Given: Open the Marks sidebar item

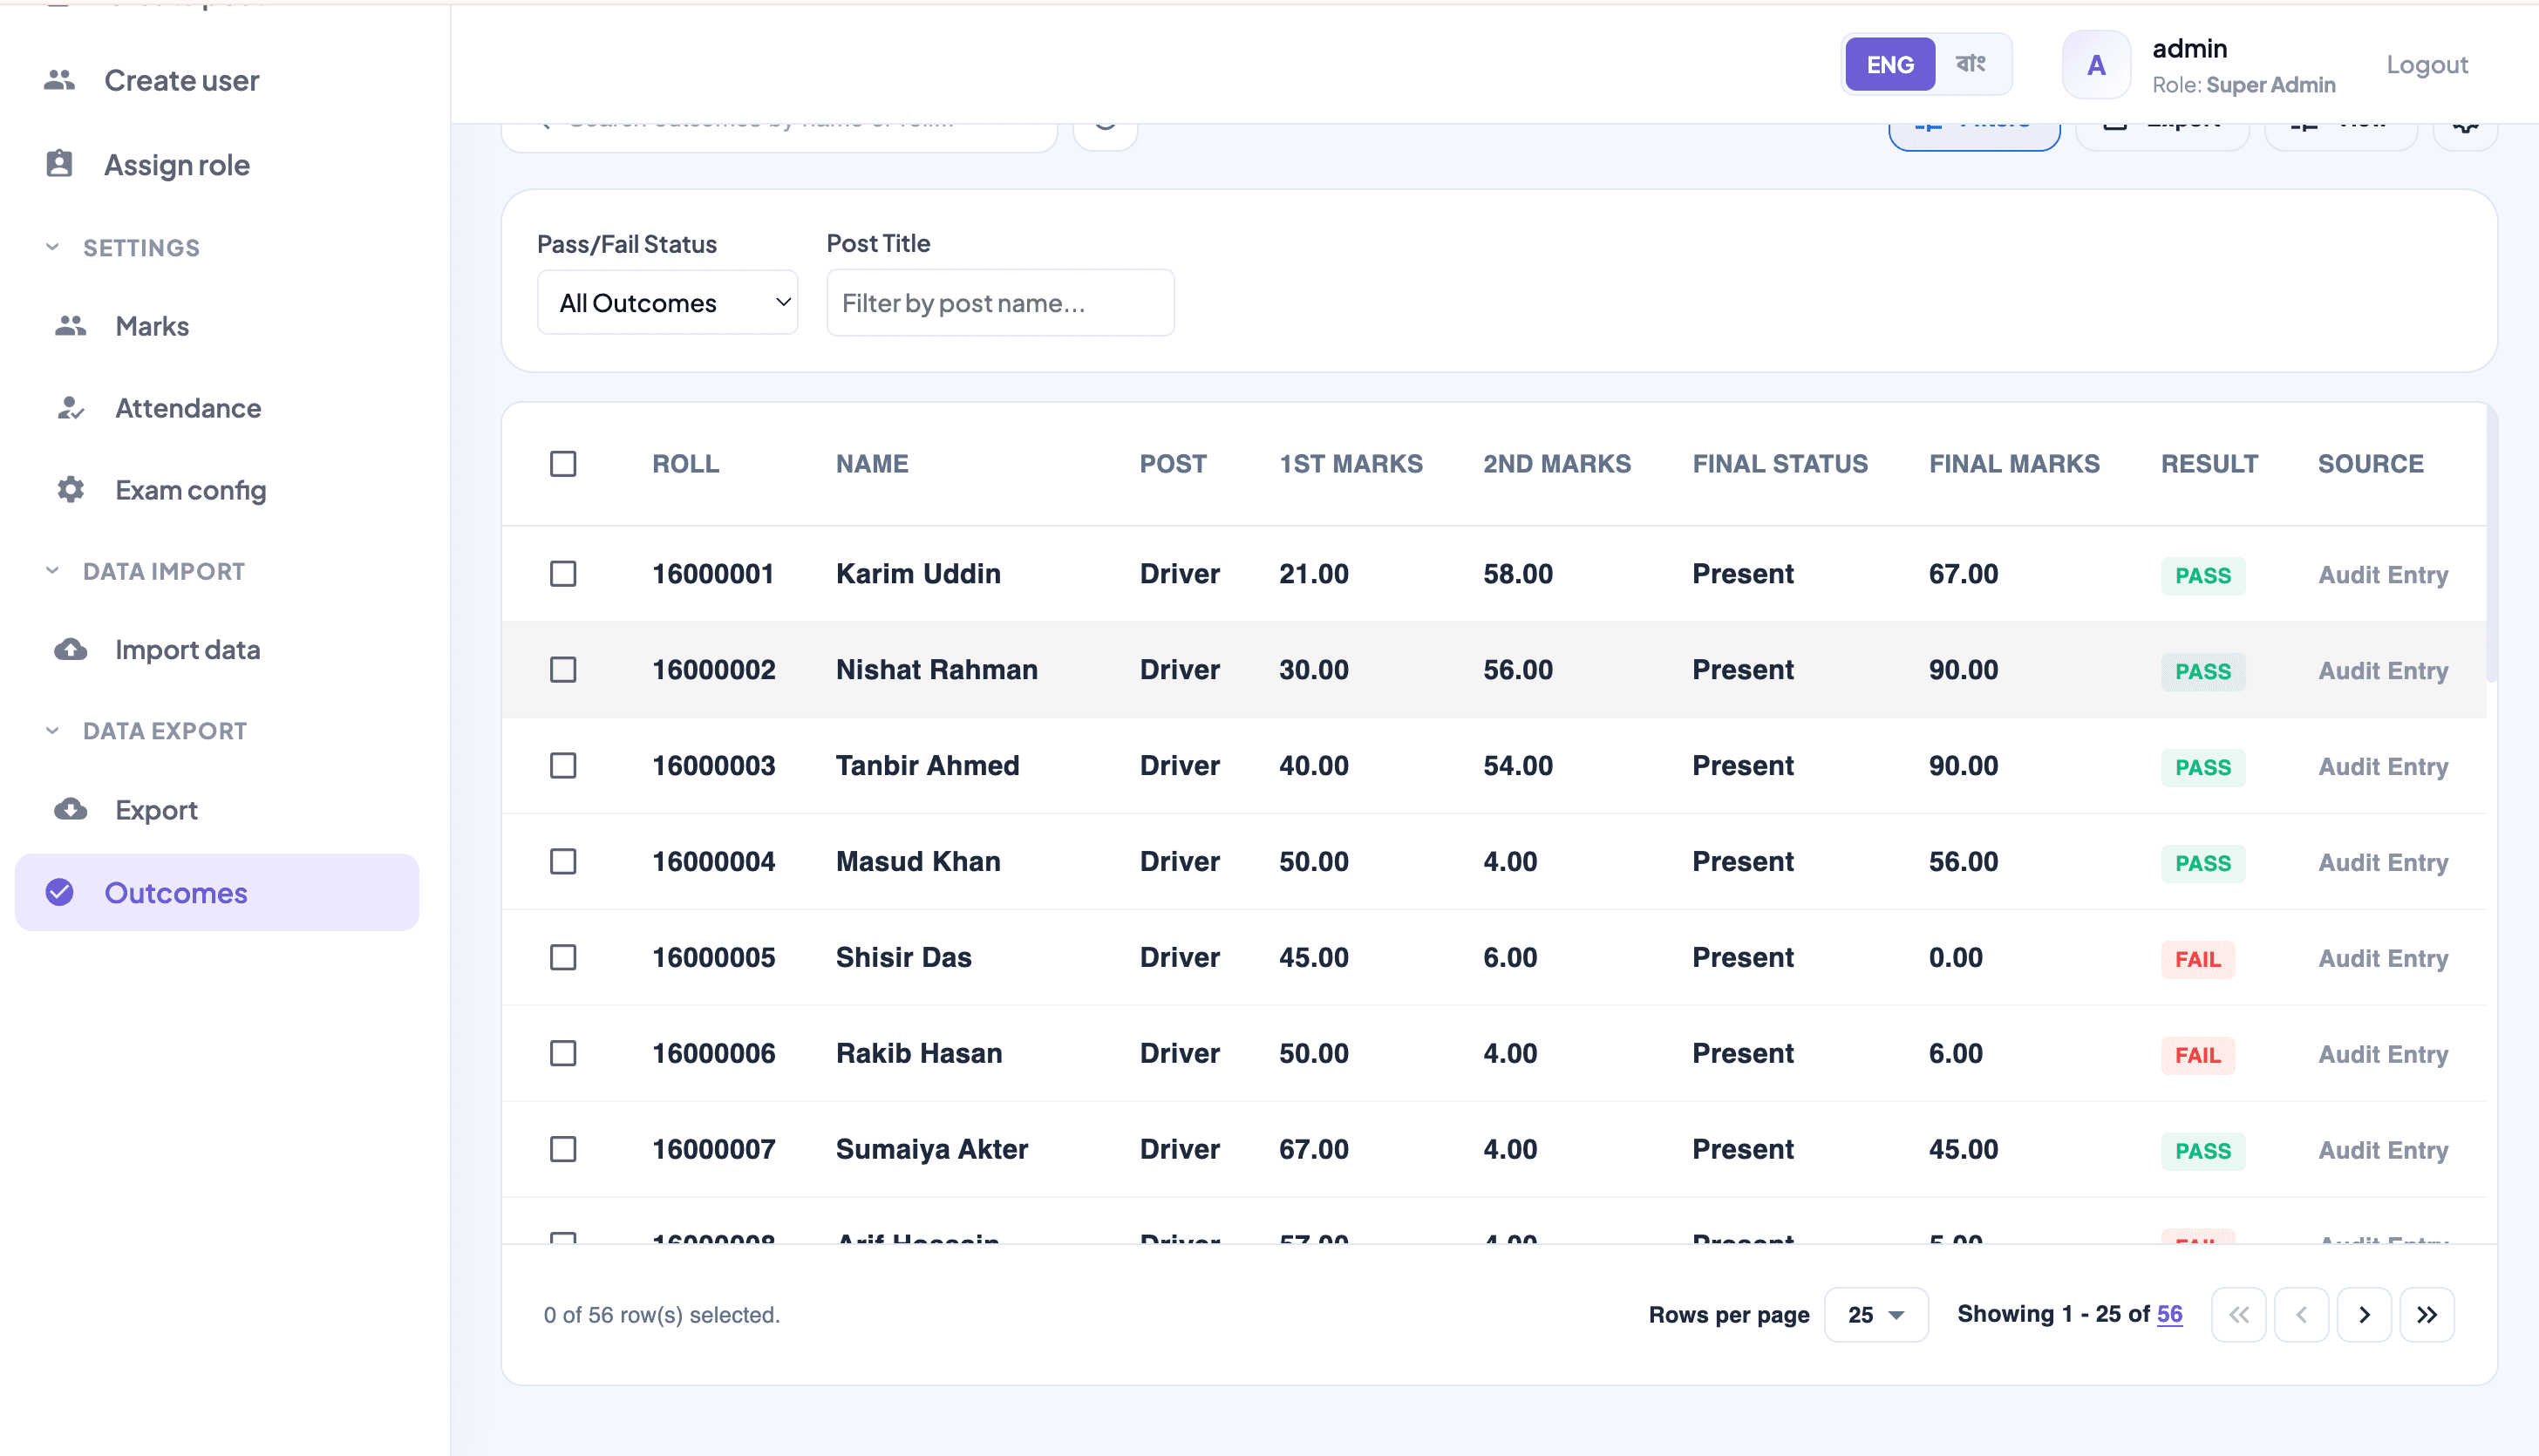Looking at the screenshot, I should coord(152,326).
